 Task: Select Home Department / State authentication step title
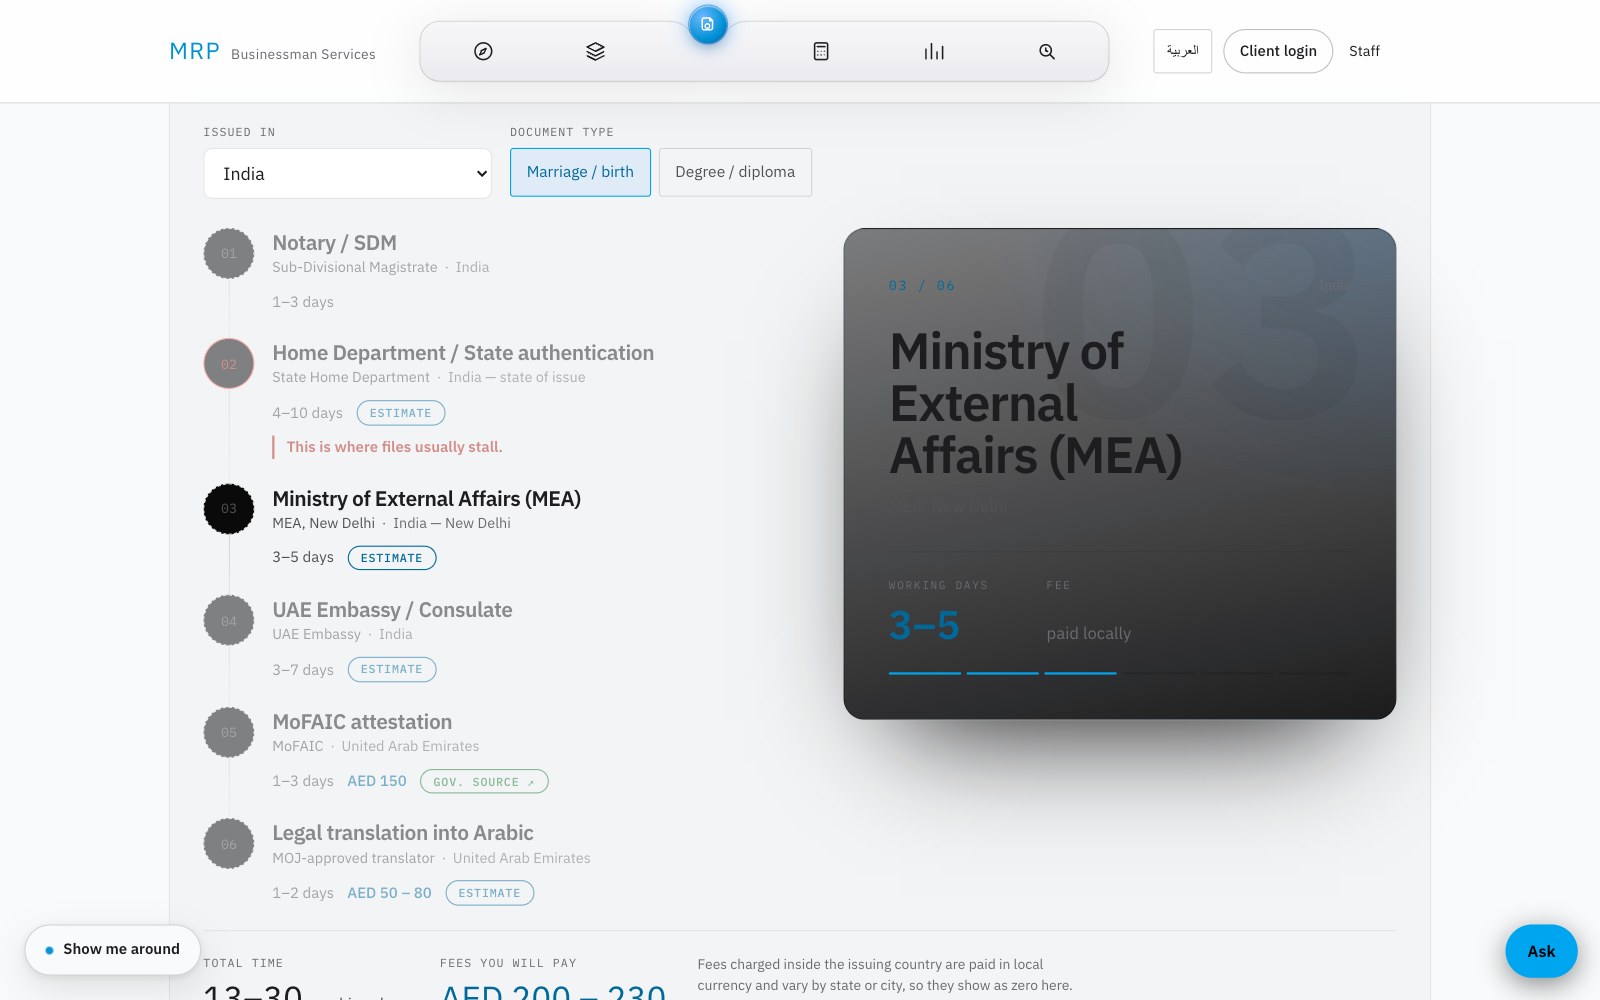click(x=463, y=353)
